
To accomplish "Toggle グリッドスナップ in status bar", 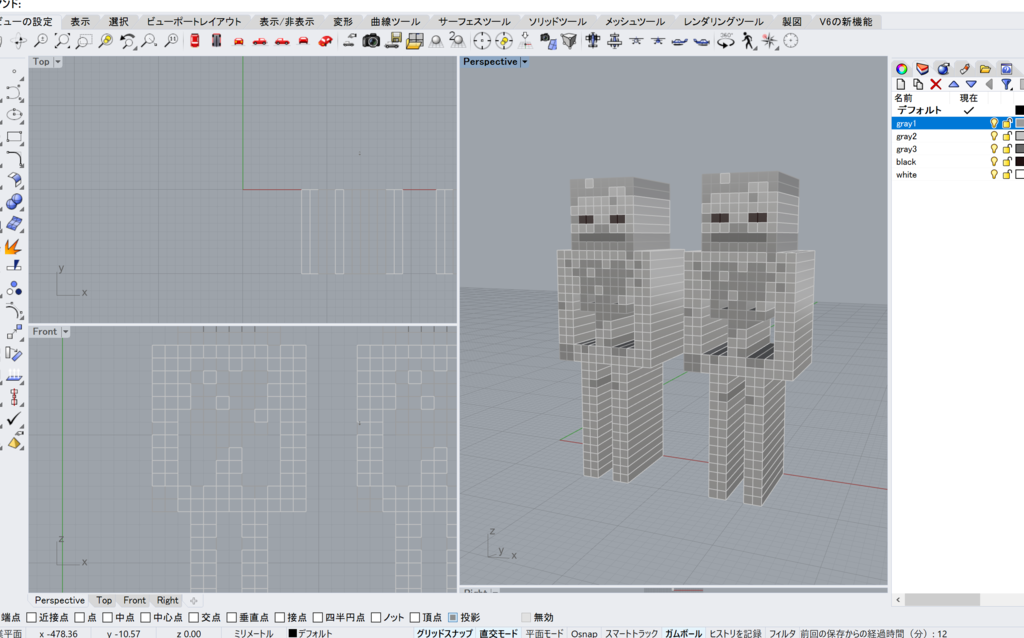I will click(x=444, y=633).
